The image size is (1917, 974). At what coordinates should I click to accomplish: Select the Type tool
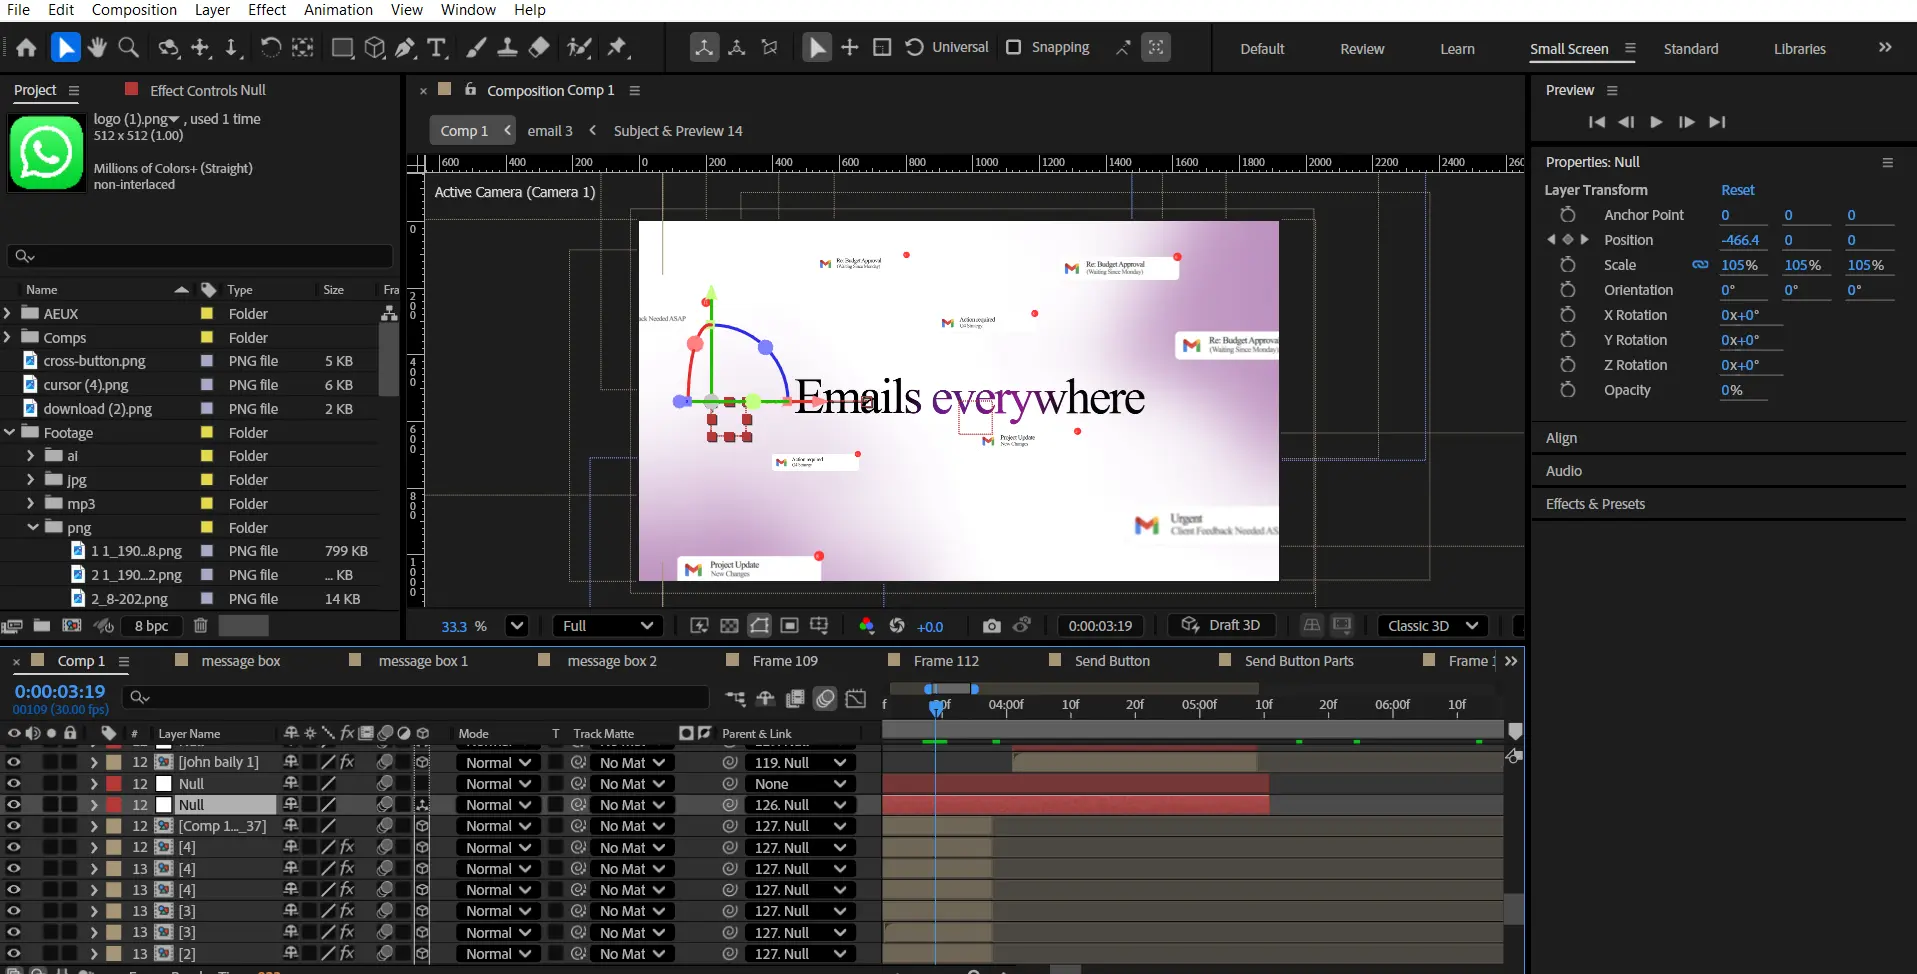[x=437, y=47]
